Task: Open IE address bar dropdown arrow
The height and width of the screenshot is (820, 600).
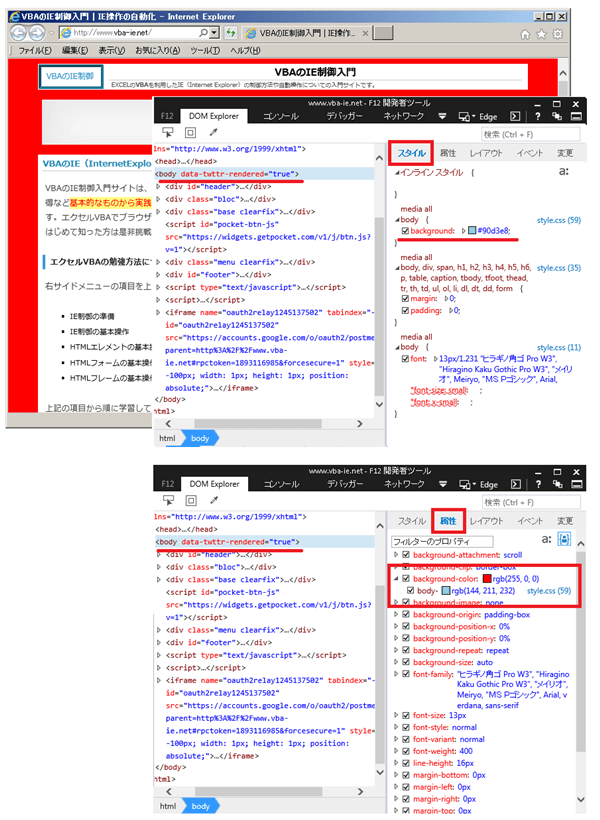Action: pyautogui.click(x=214, y=33)
